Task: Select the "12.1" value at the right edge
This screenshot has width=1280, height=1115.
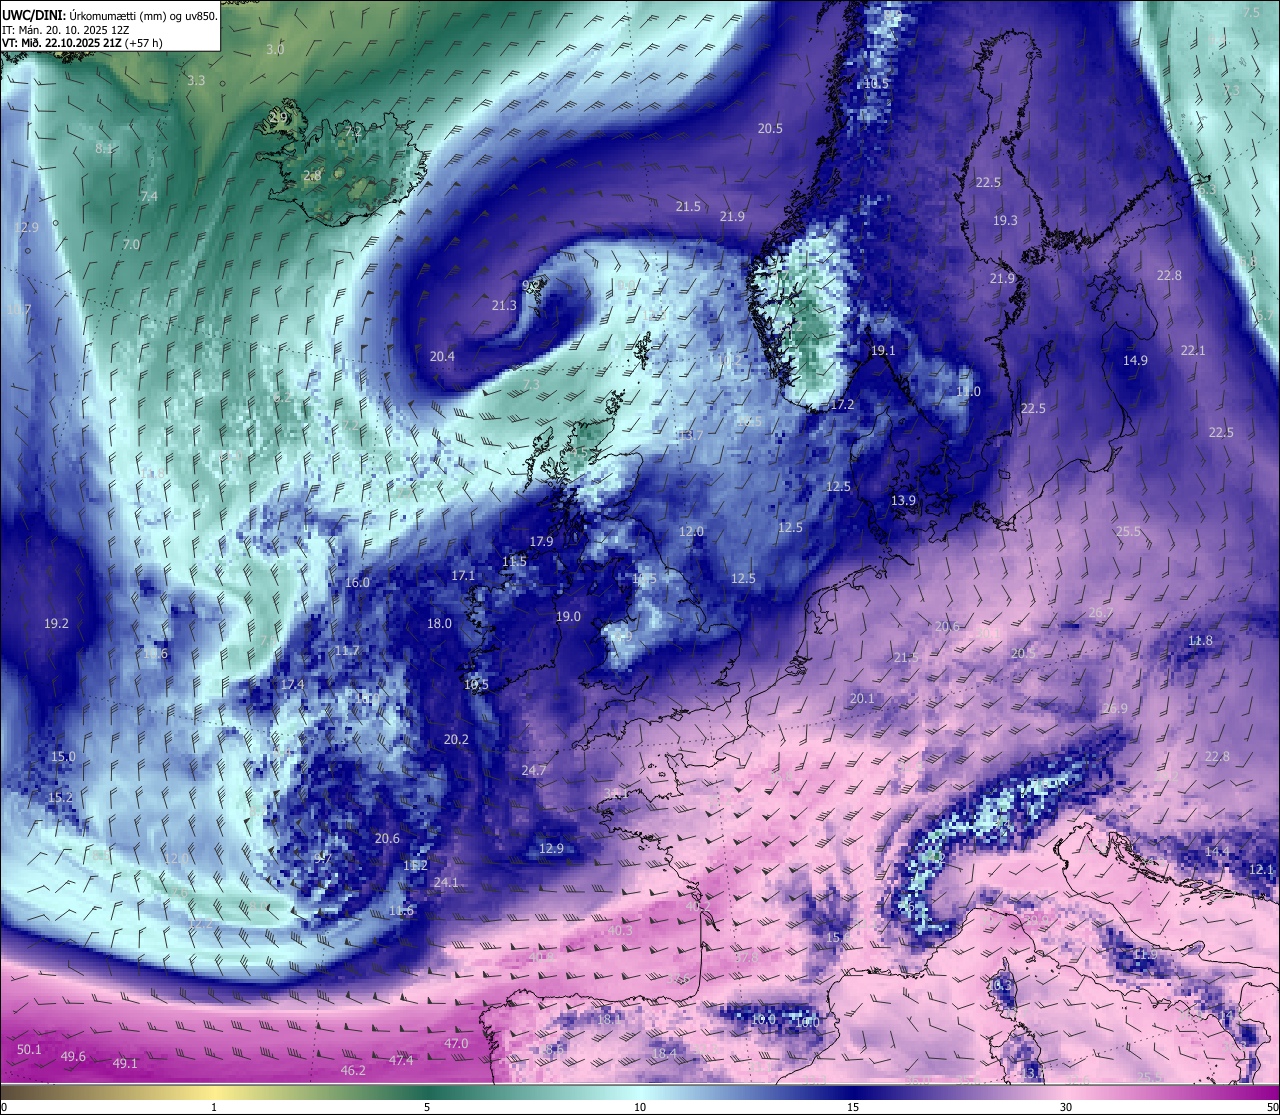Action: [x=1261, y=869]
